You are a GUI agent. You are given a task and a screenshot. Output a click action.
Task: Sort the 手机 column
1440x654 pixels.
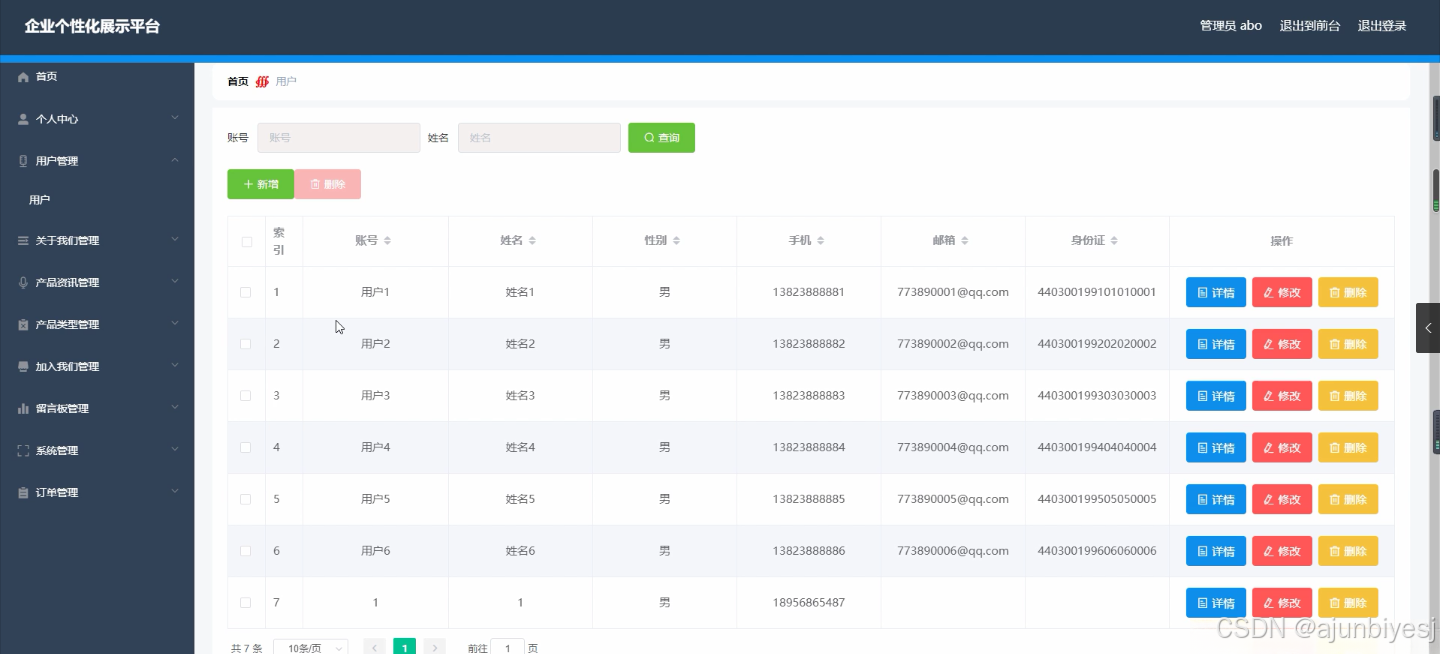820,241
